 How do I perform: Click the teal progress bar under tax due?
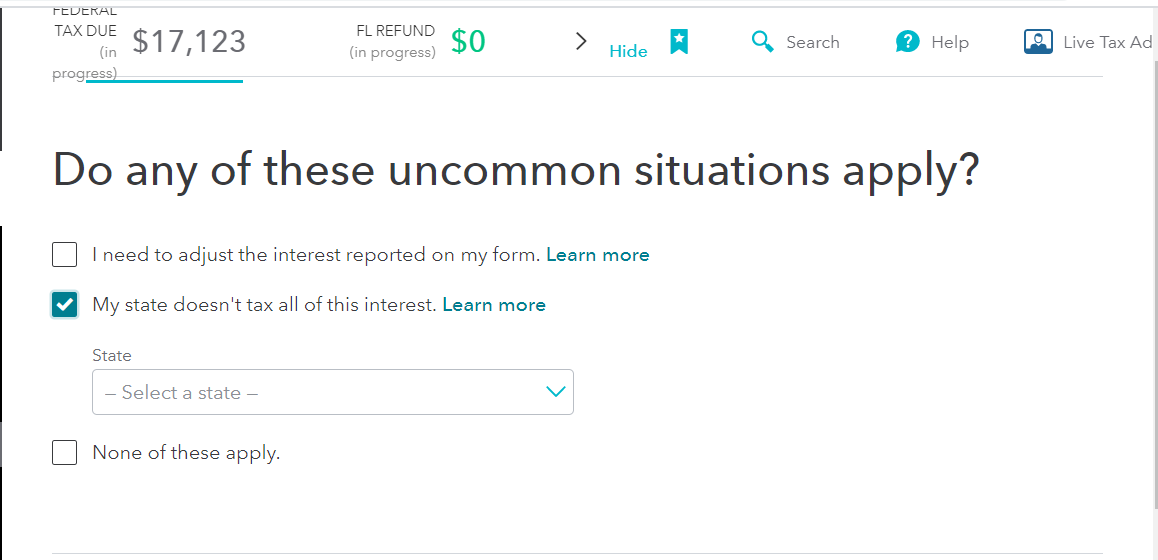(x=164, y=81)
